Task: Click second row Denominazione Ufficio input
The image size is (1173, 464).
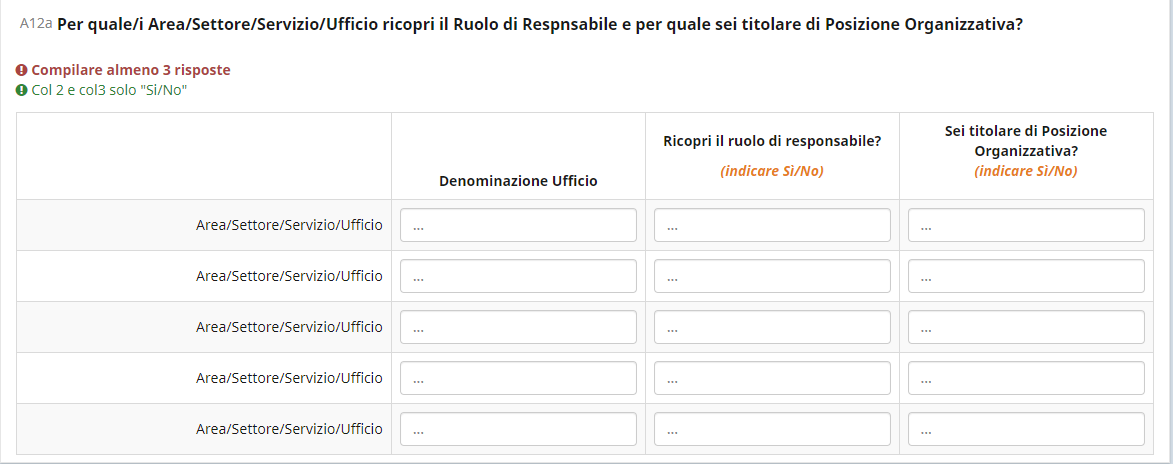Action: (x=518, y=277)
